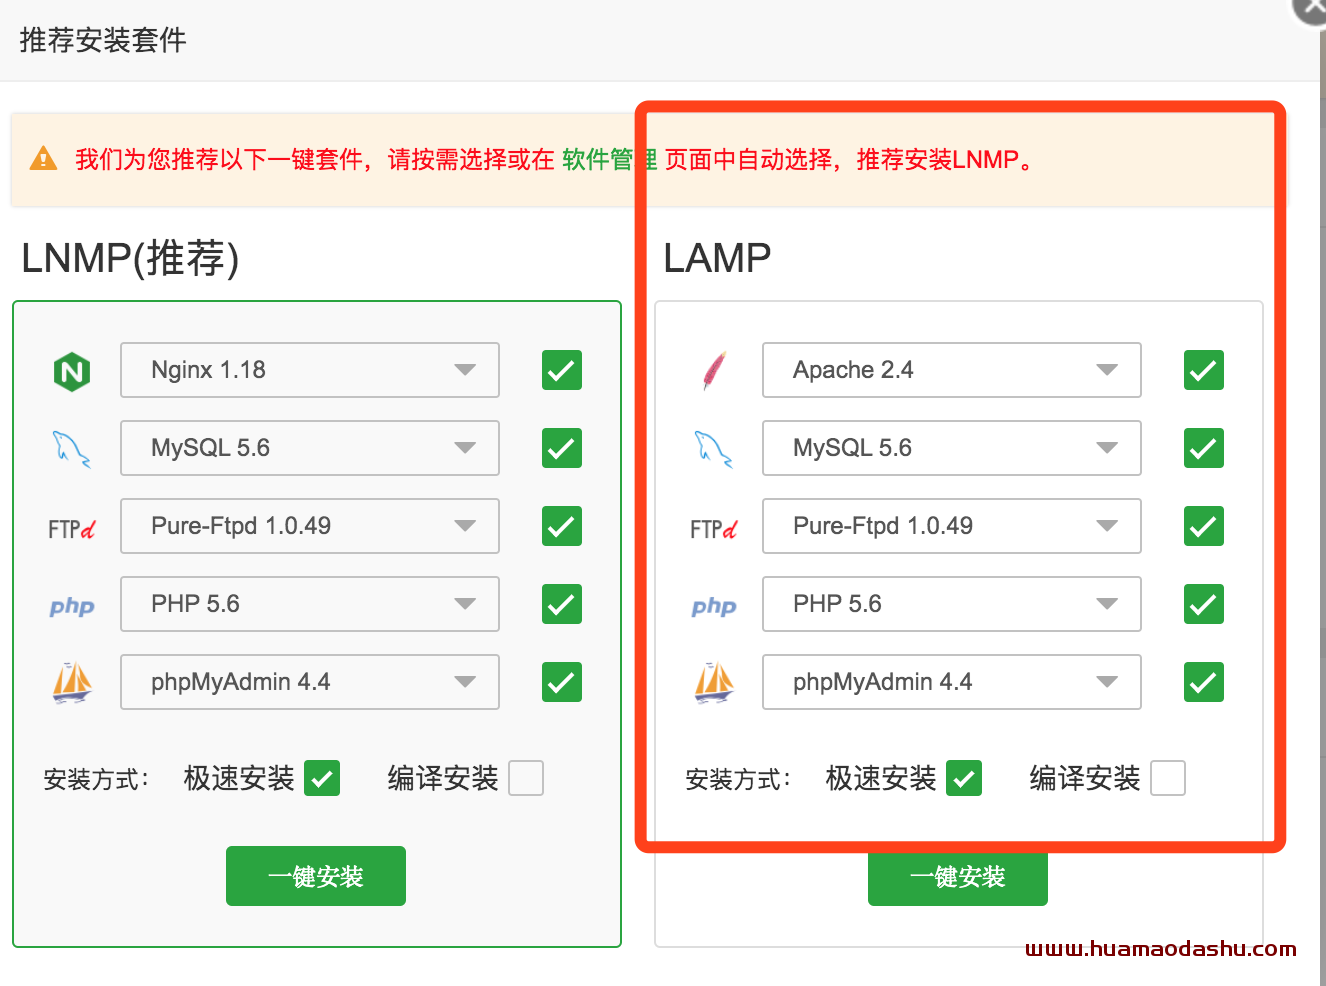The image size is (1326, 986).
Task: Uncheck the LNMP MySQL 5.6 checkbox
Action: (562, 448)
